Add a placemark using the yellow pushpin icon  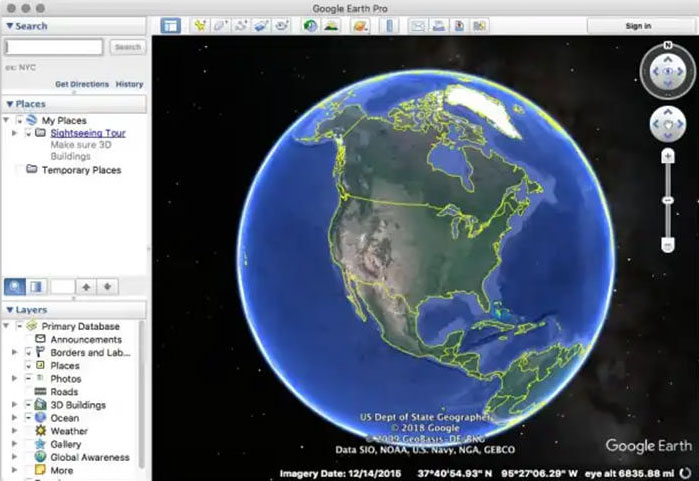pos(200,25)
